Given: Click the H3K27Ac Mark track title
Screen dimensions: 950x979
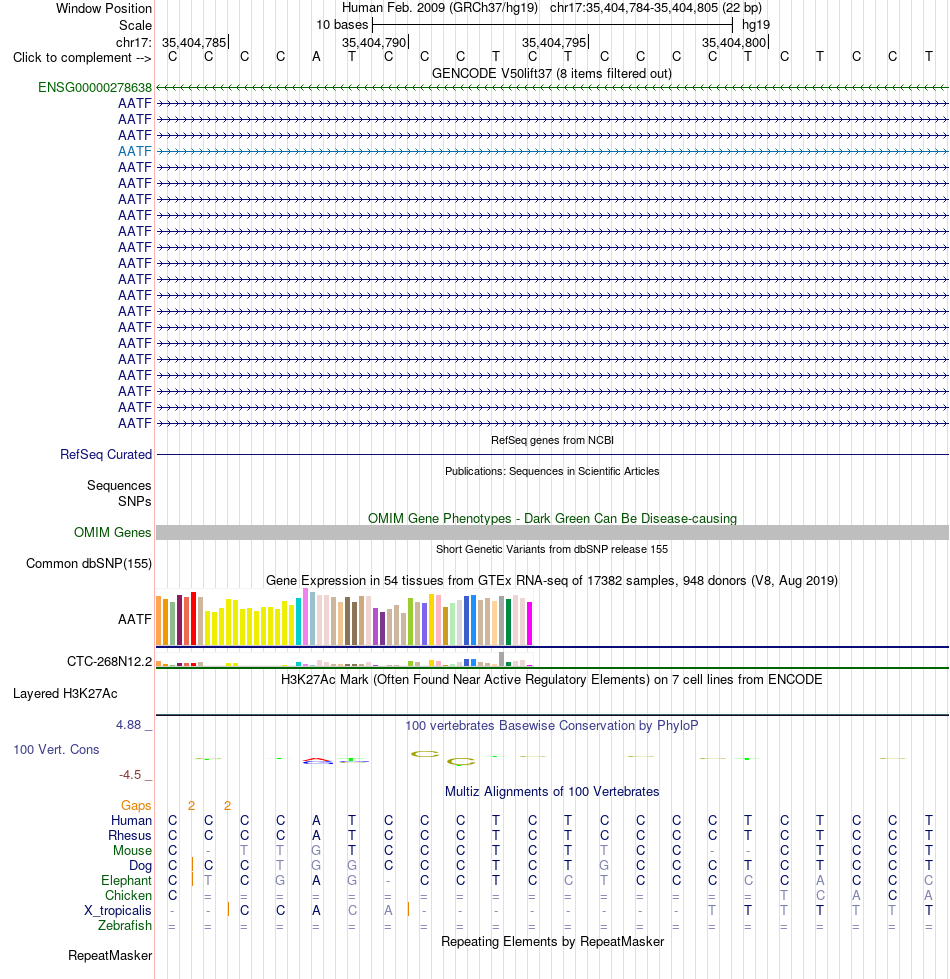Looking at the screenshot, I should coord(552,679).
